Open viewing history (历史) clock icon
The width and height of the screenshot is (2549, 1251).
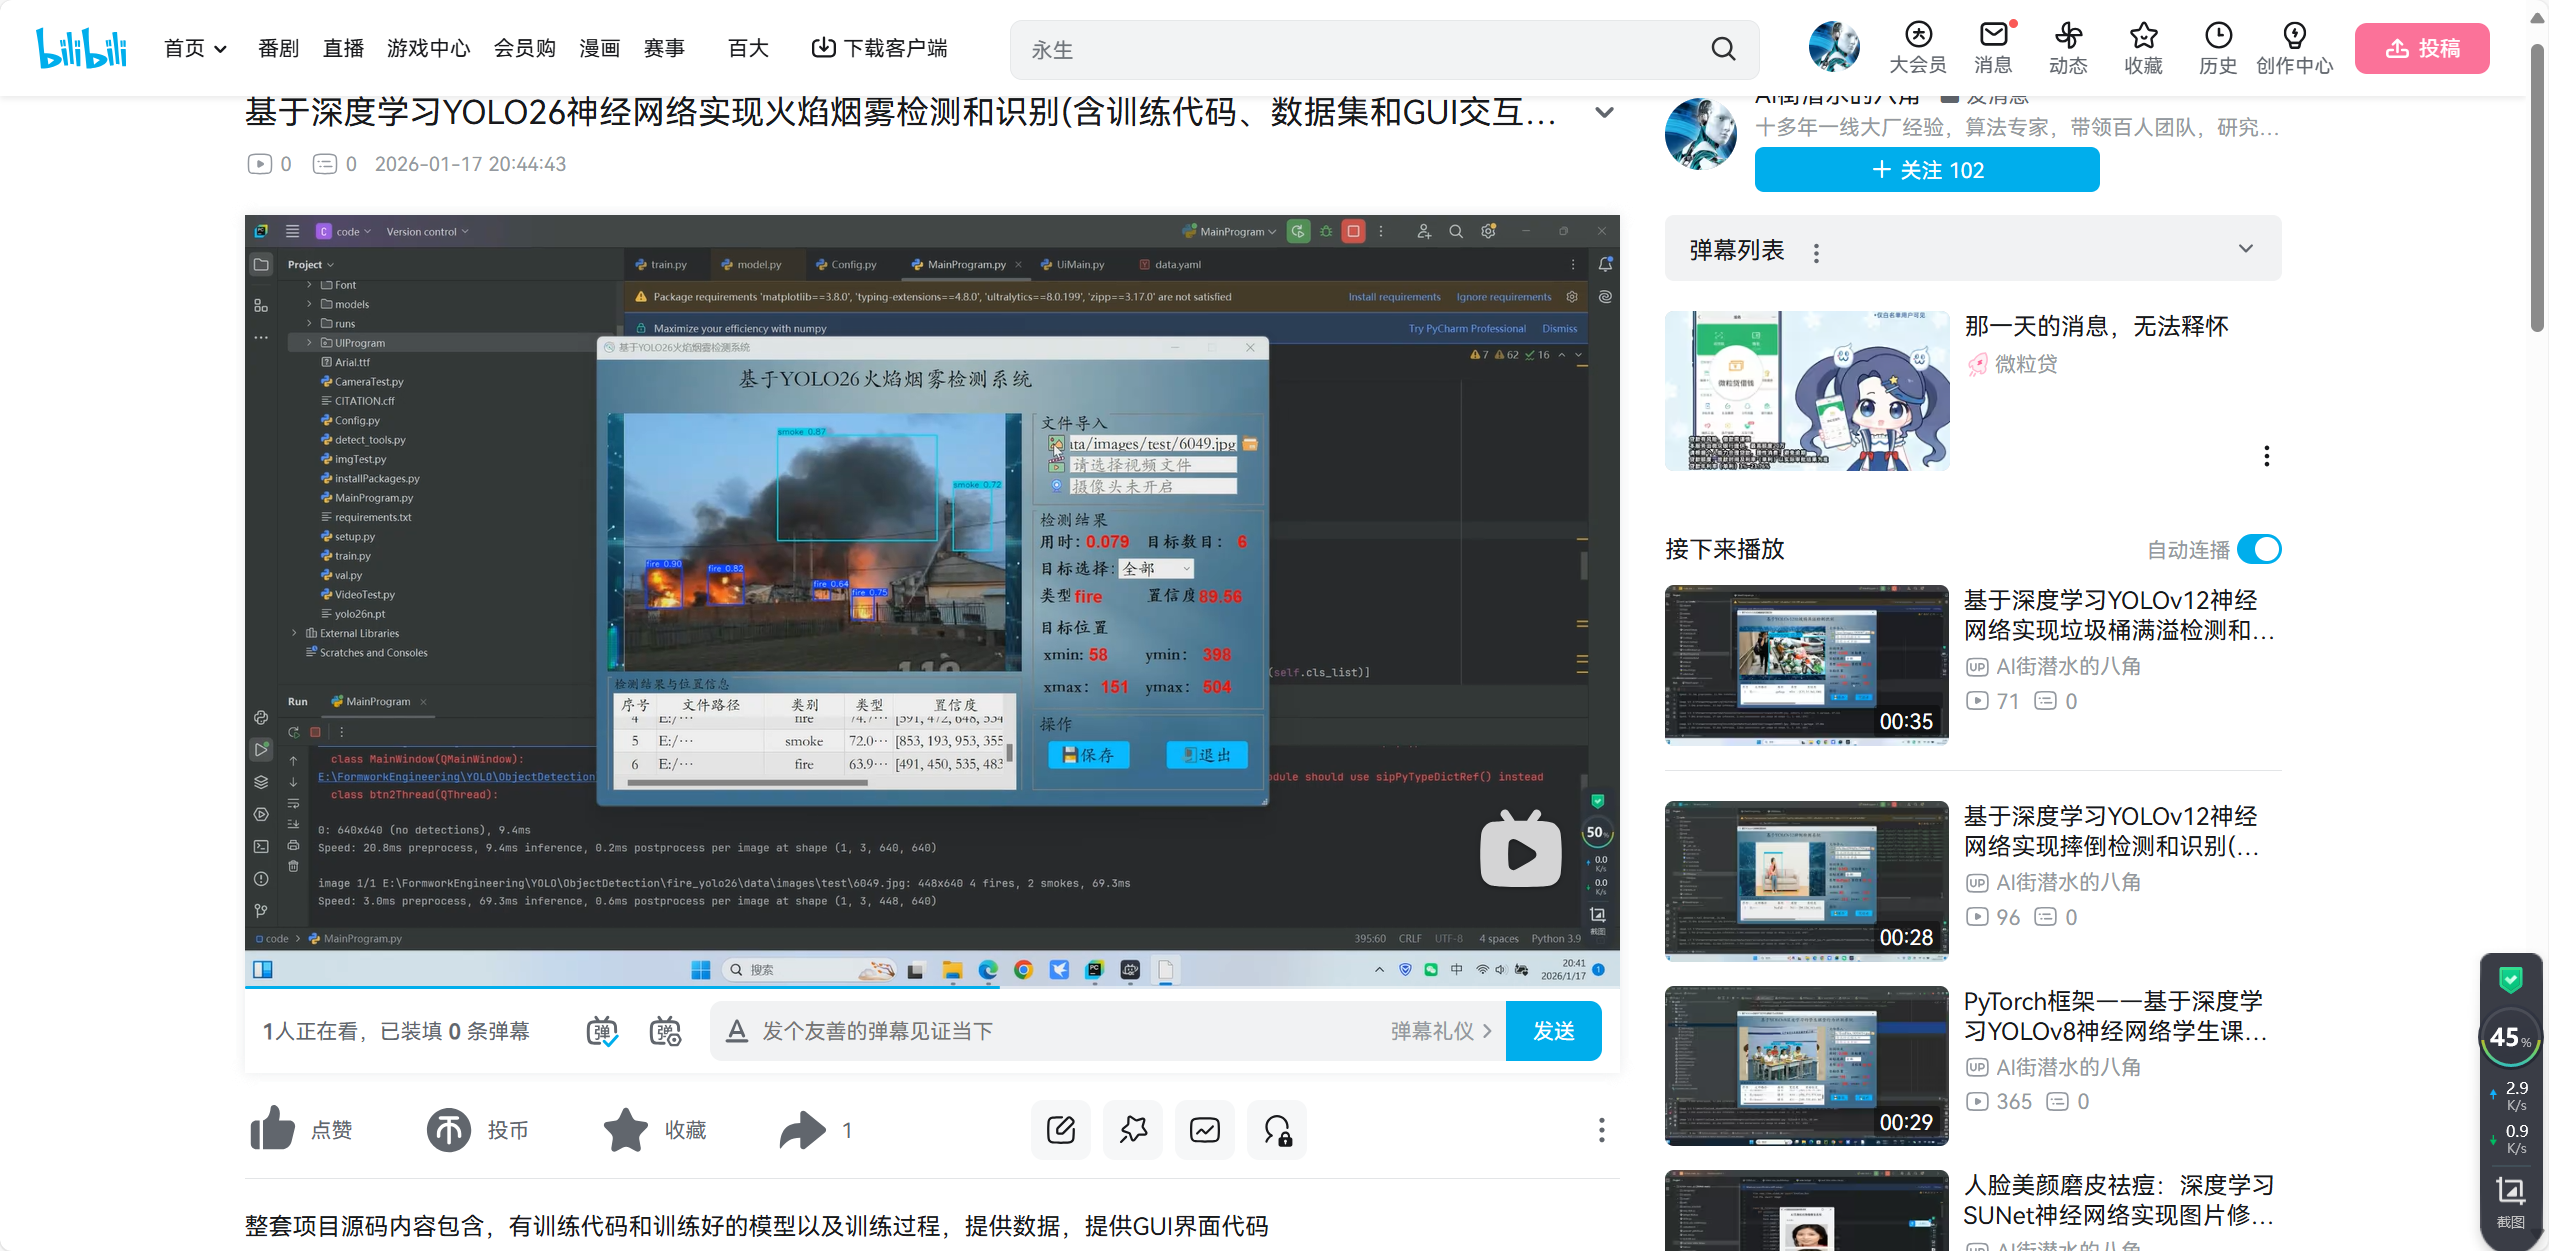[x=2218, y=36]
